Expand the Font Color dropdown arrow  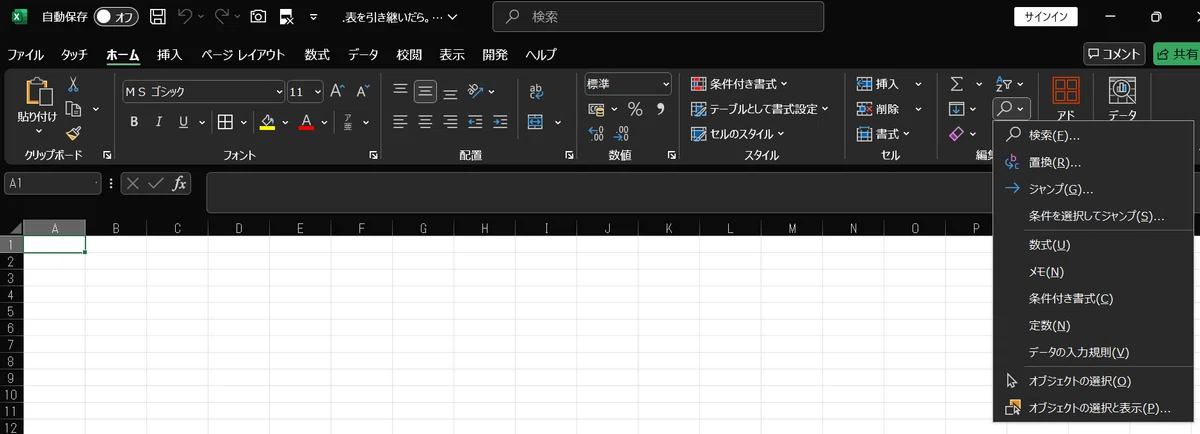326,122
